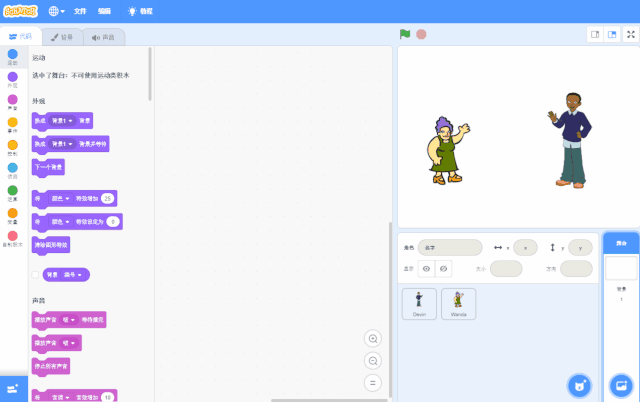
Task: Select the green 运算 operators category
Action: 13,193
